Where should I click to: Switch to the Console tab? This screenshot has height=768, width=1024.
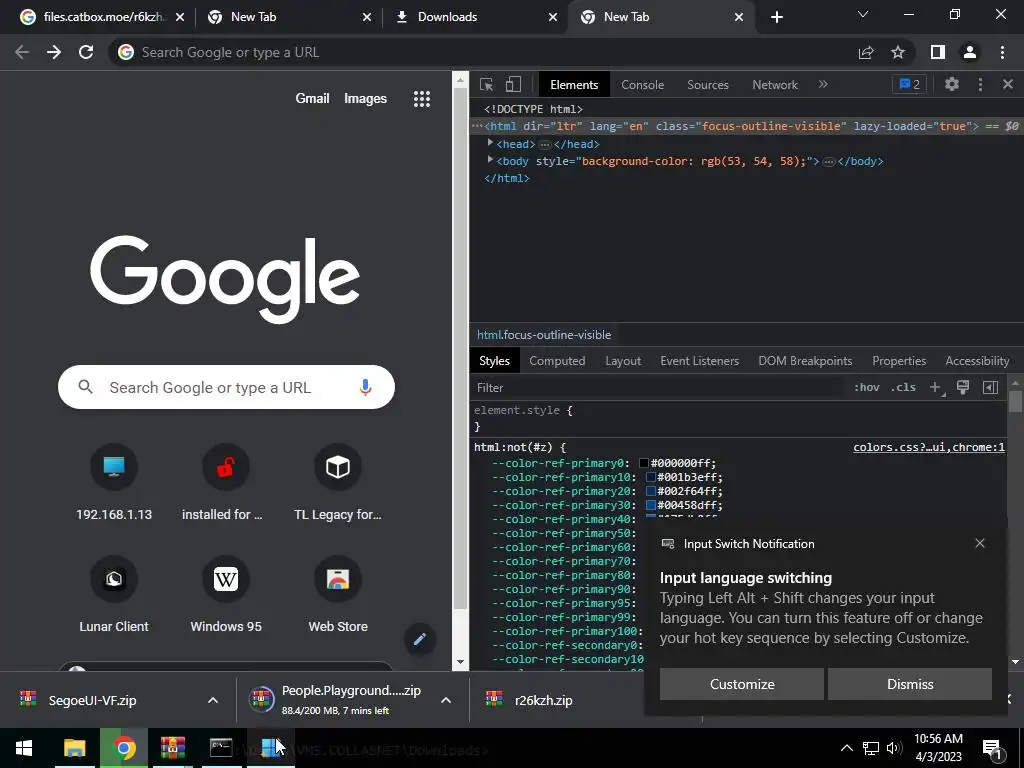click(x=642, y=85)
